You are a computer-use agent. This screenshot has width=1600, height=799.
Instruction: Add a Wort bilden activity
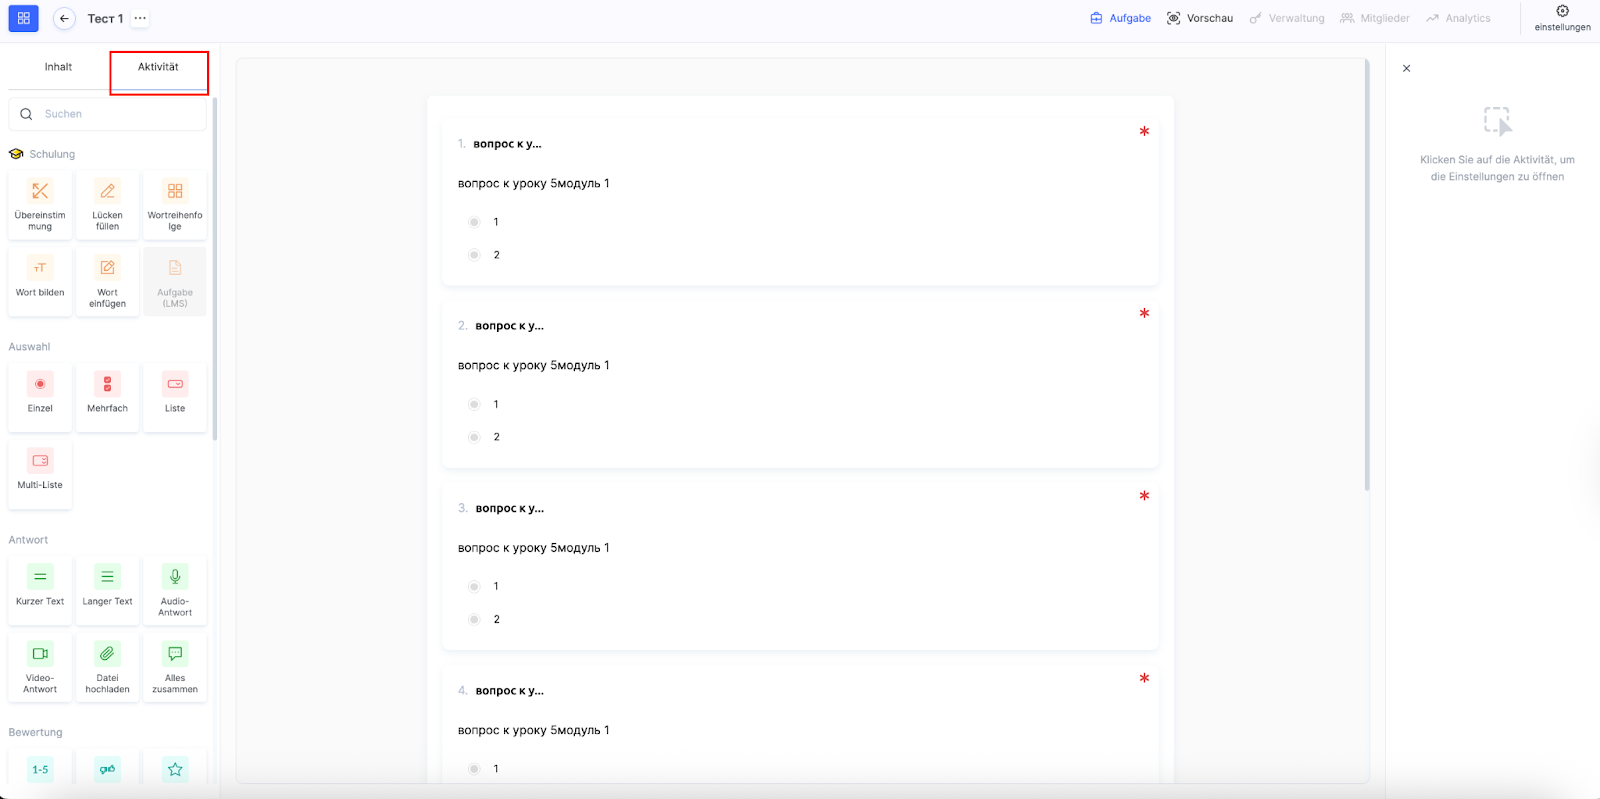40,281
